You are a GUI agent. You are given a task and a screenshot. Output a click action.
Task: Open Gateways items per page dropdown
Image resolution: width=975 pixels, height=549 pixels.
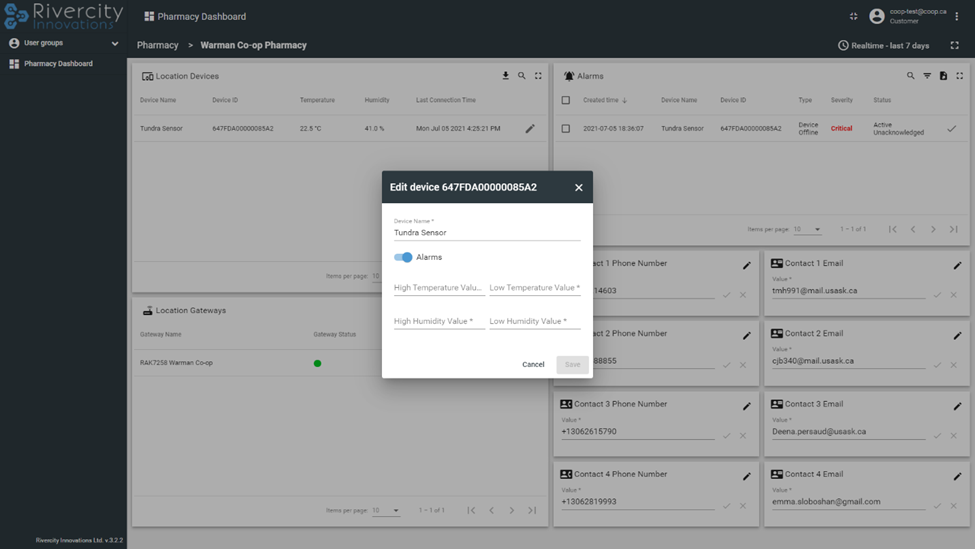click(386, 510)
